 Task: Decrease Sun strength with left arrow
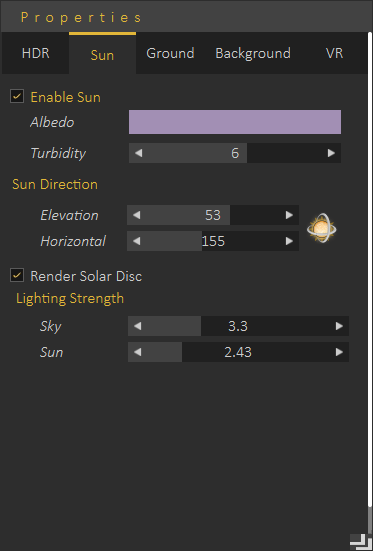tap(137, 352)
